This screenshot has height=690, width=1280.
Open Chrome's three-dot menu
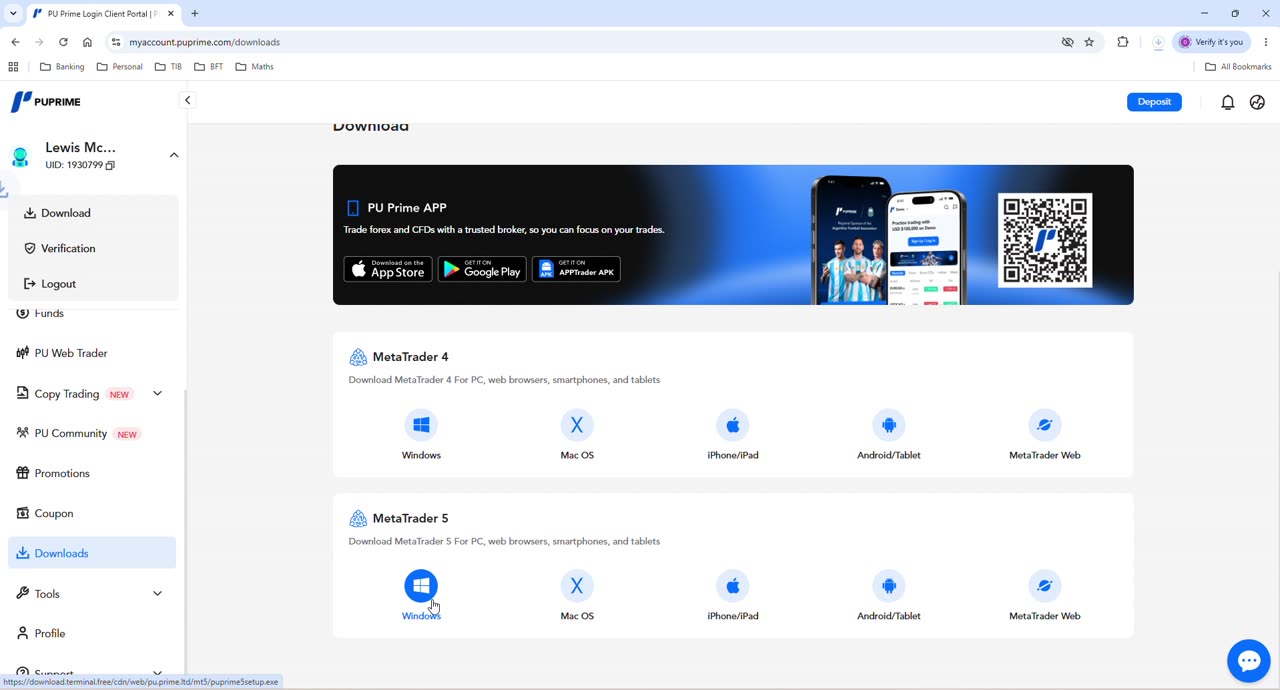pyautogui.click(x=1266, y=42)
